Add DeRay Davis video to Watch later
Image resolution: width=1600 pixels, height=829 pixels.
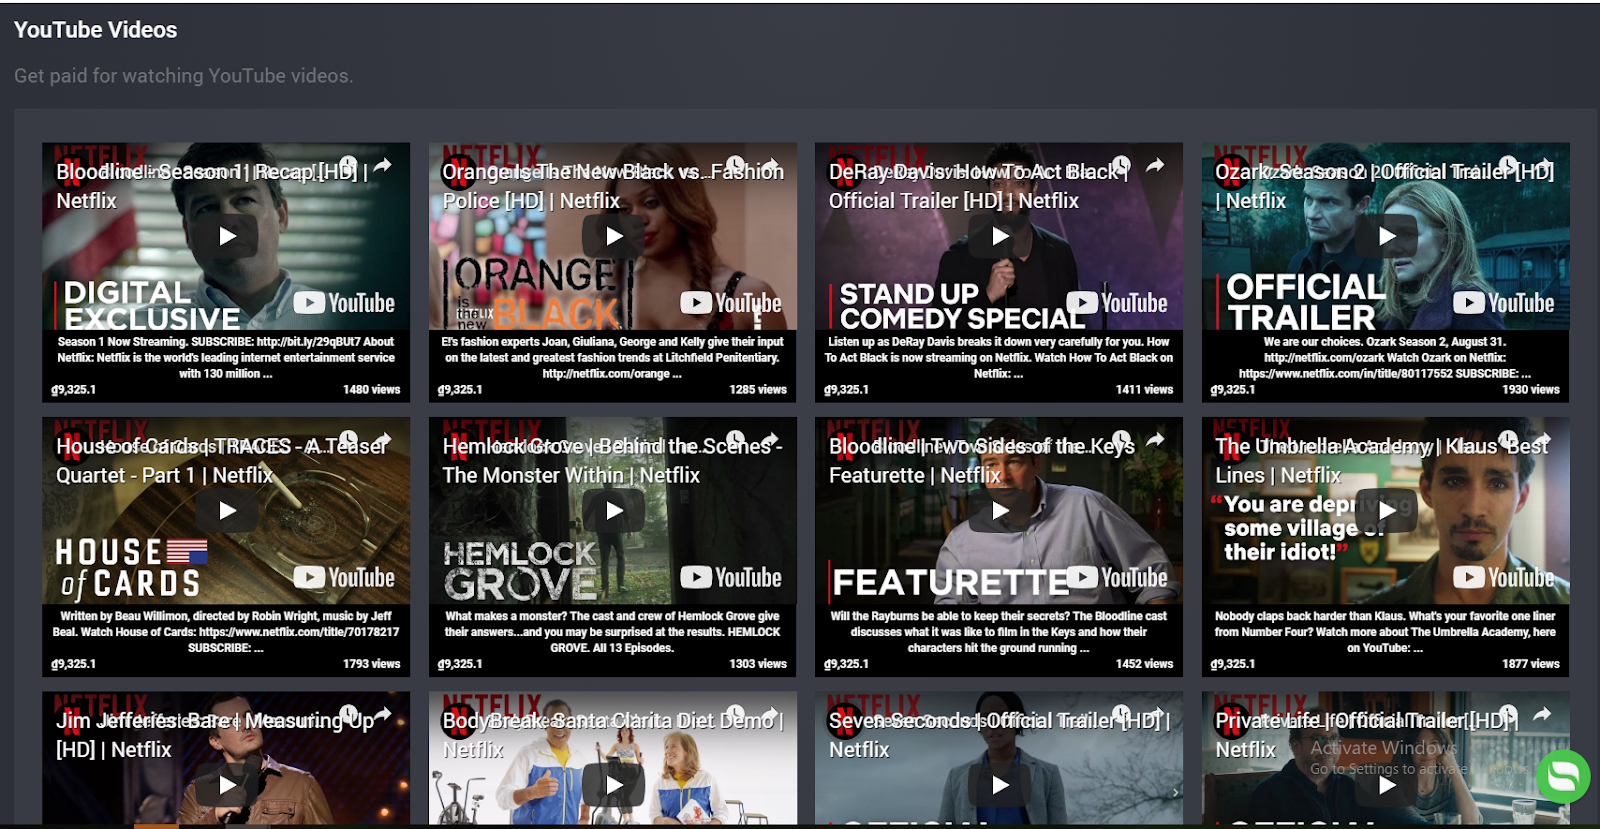click(x=1121, y=165)
